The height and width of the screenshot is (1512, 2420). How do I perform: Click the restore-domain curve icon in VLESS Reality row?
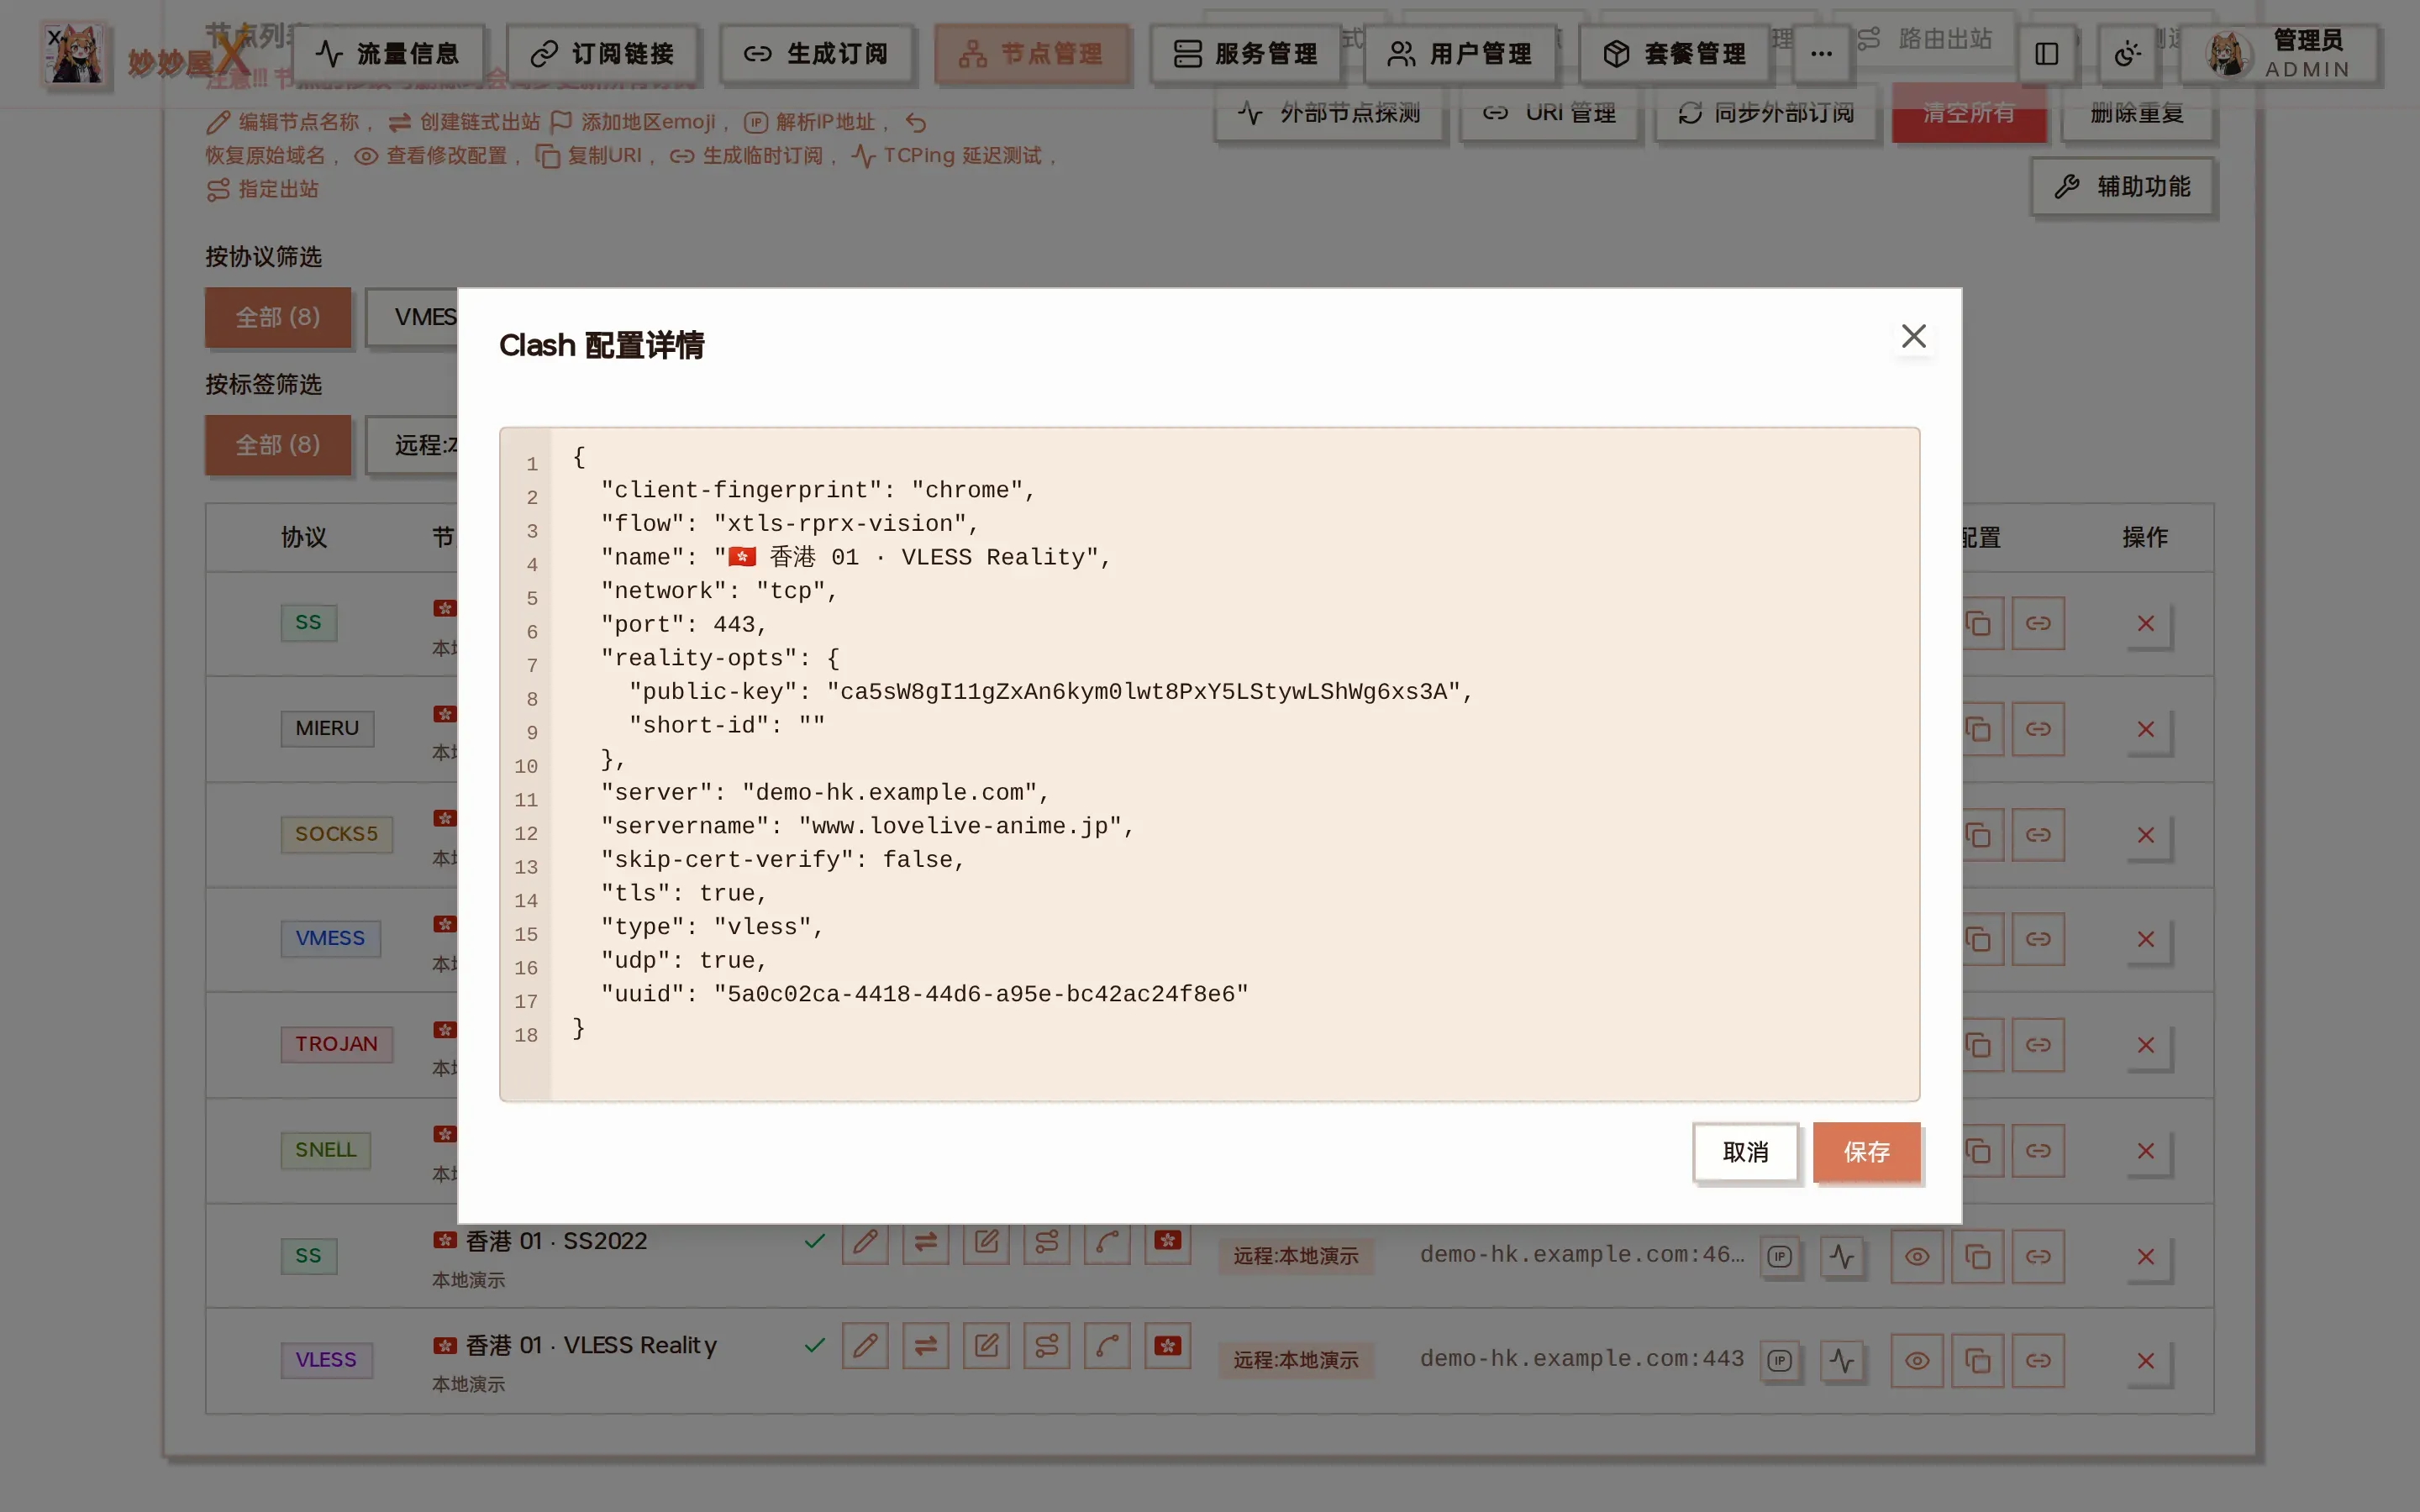tap(1107, 1345)
